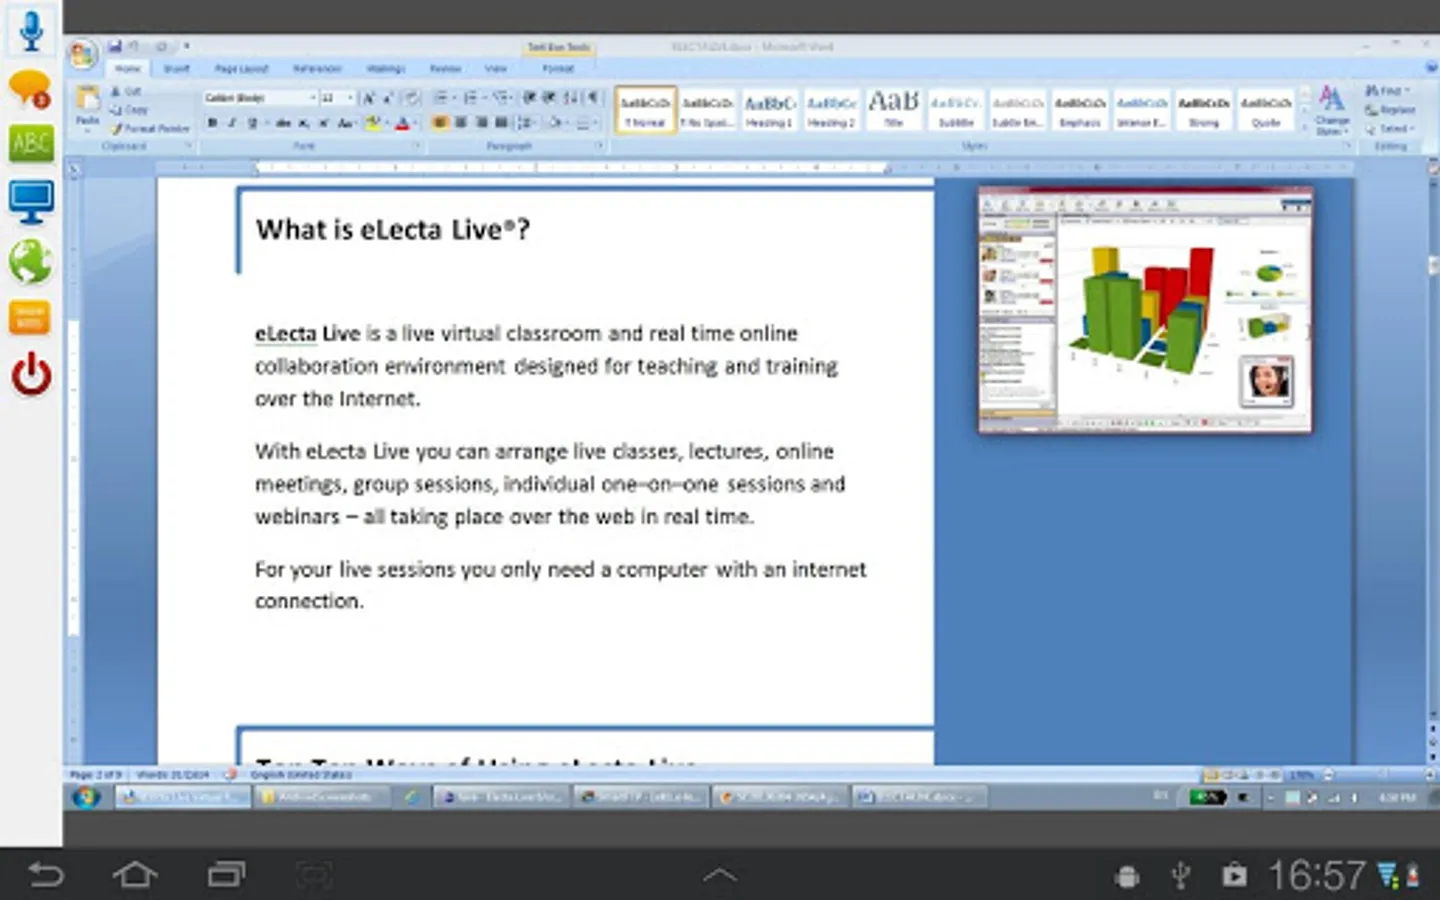Switch to the Home ribbon tab

[128, 68]
